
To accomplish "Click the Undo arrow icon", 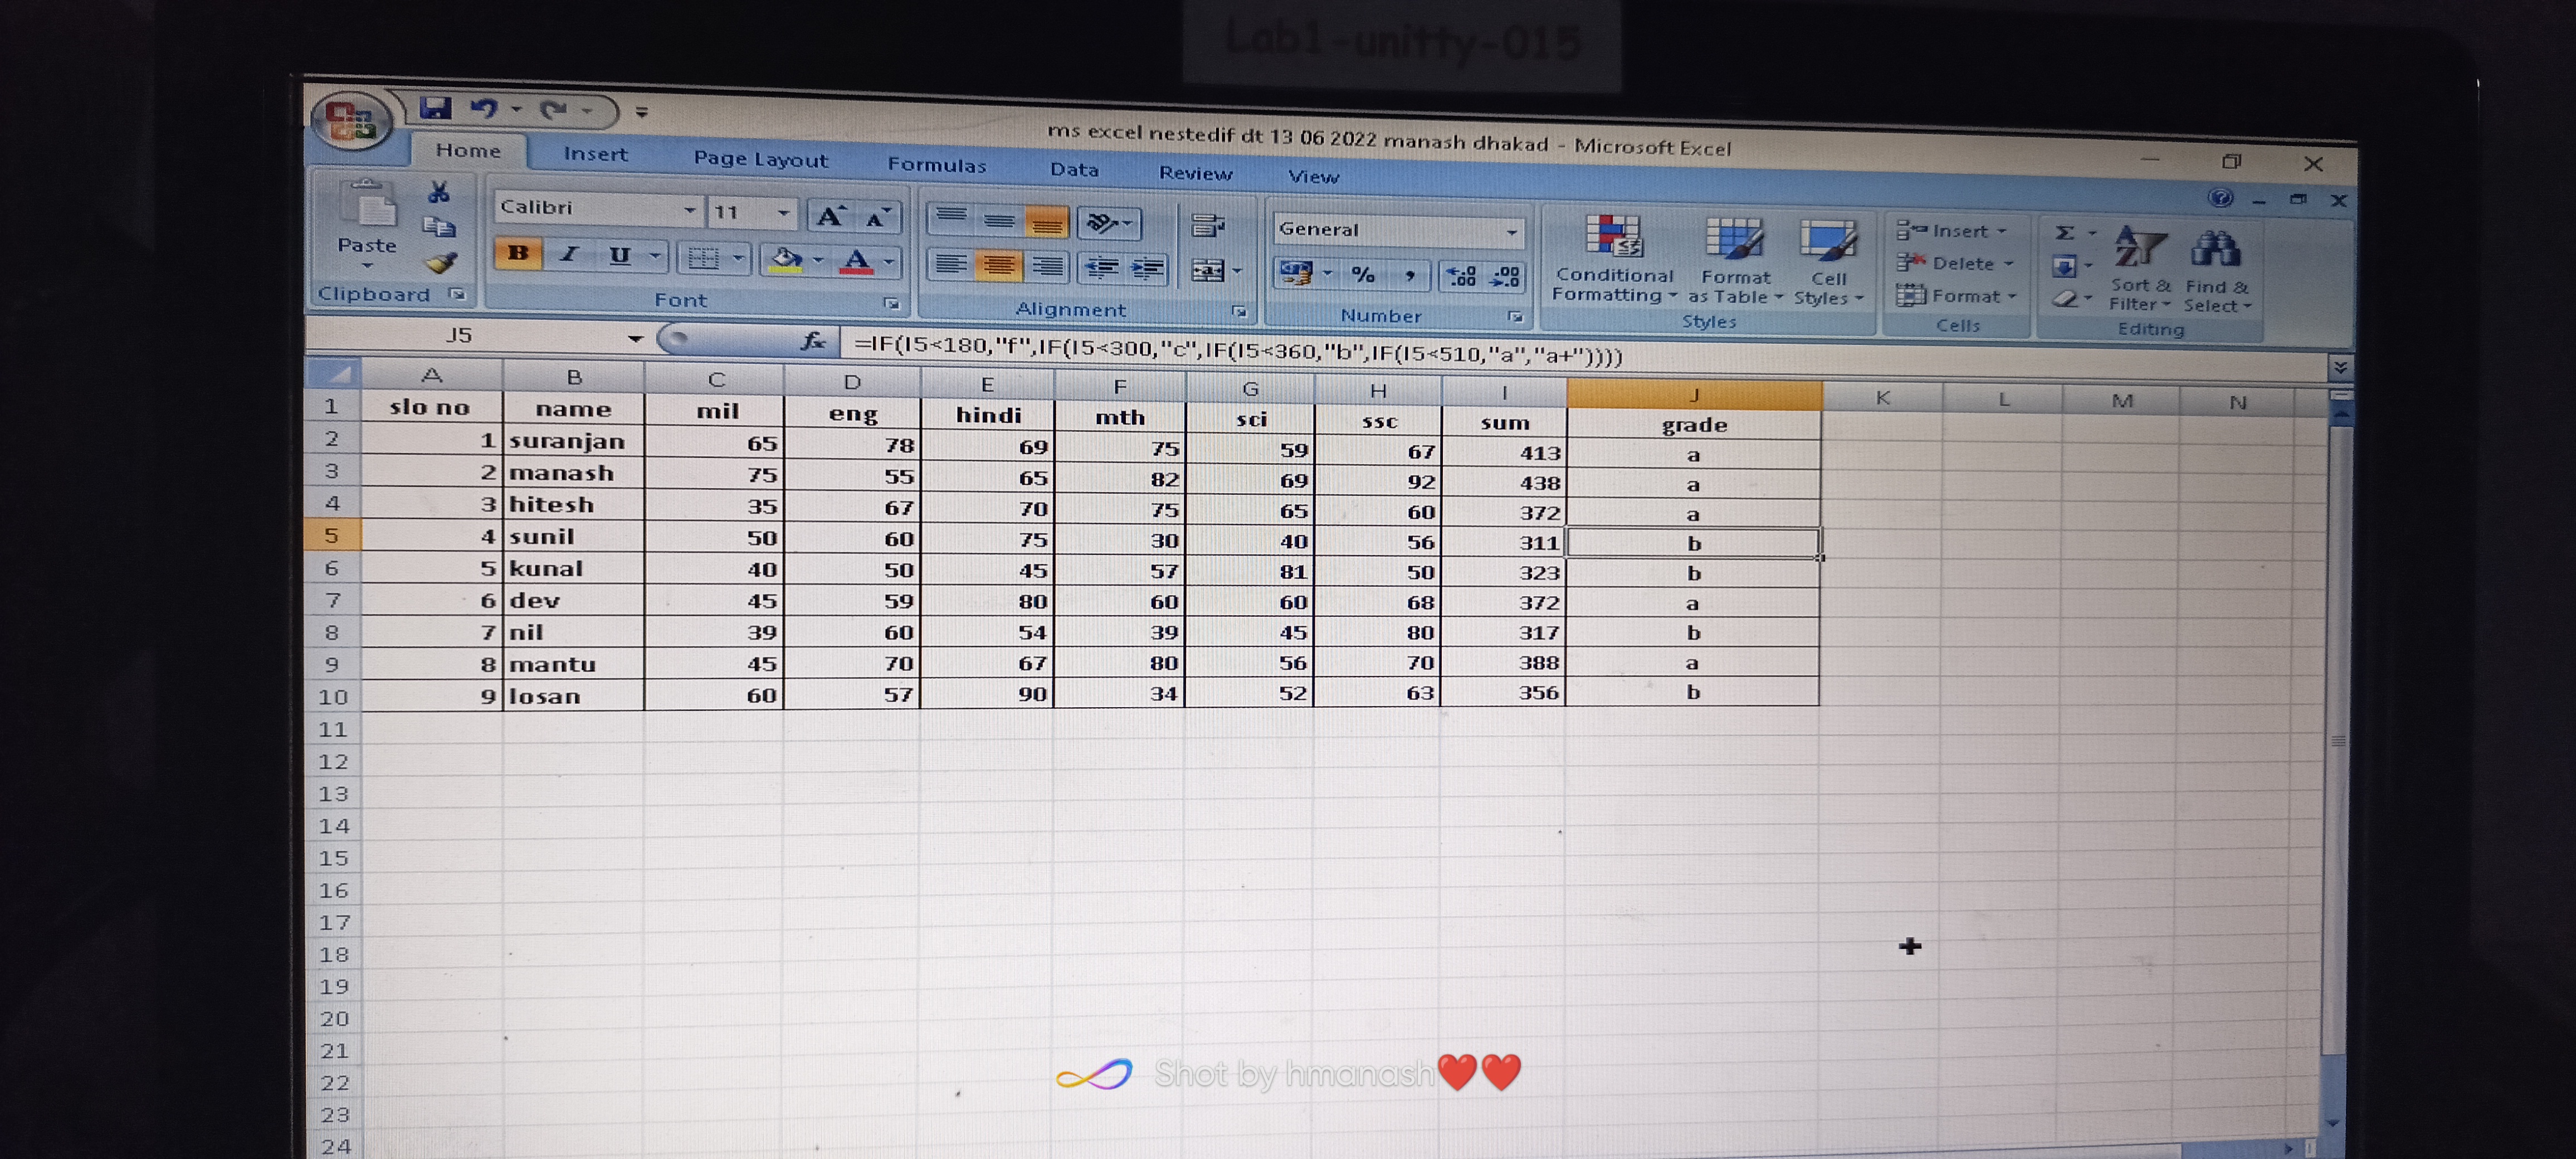I will click(485, 109).
